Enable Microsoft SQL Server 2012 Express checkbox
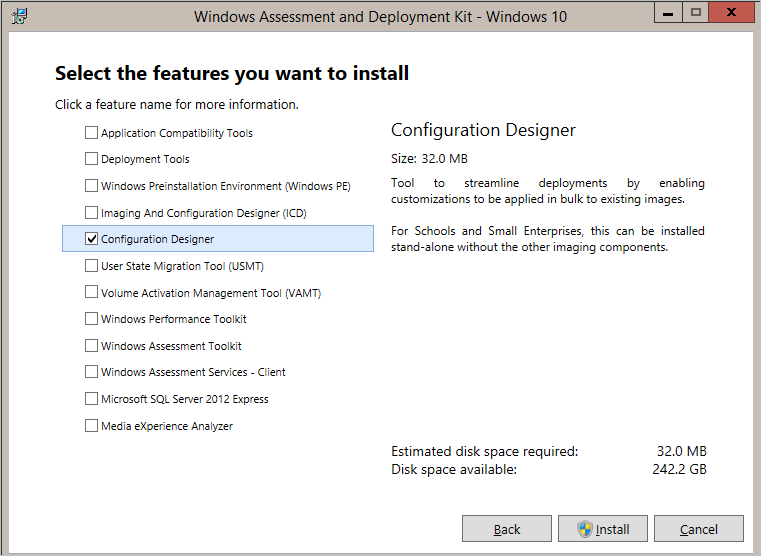 click(x=91, y=399)
